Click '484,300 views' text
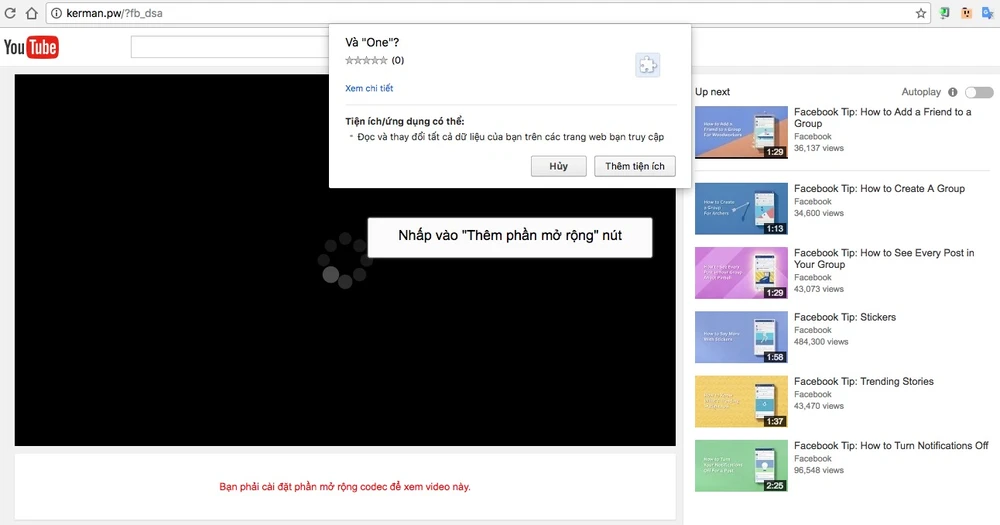This screenshot has height=525, width=1000. click(x=821, y=342)
